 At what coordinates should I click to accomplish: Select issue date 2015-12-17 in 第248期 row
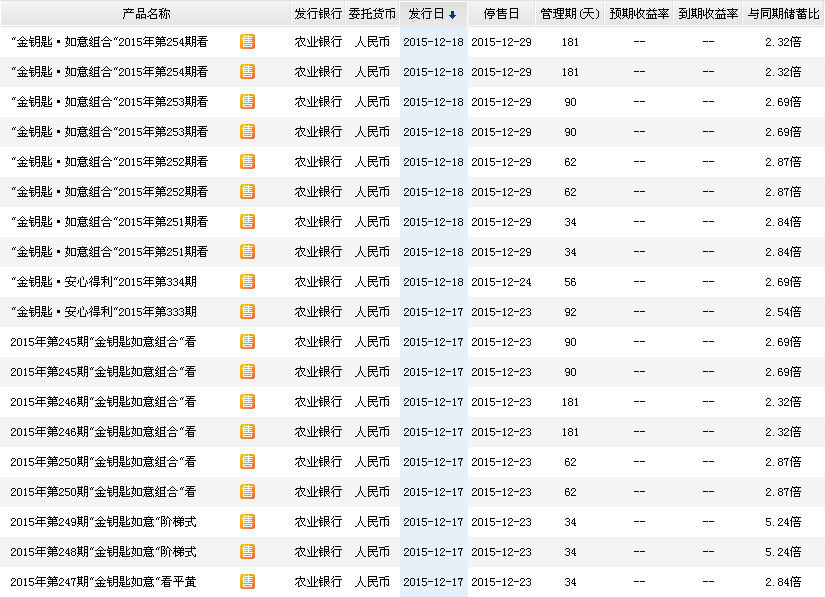coord(433,552)
